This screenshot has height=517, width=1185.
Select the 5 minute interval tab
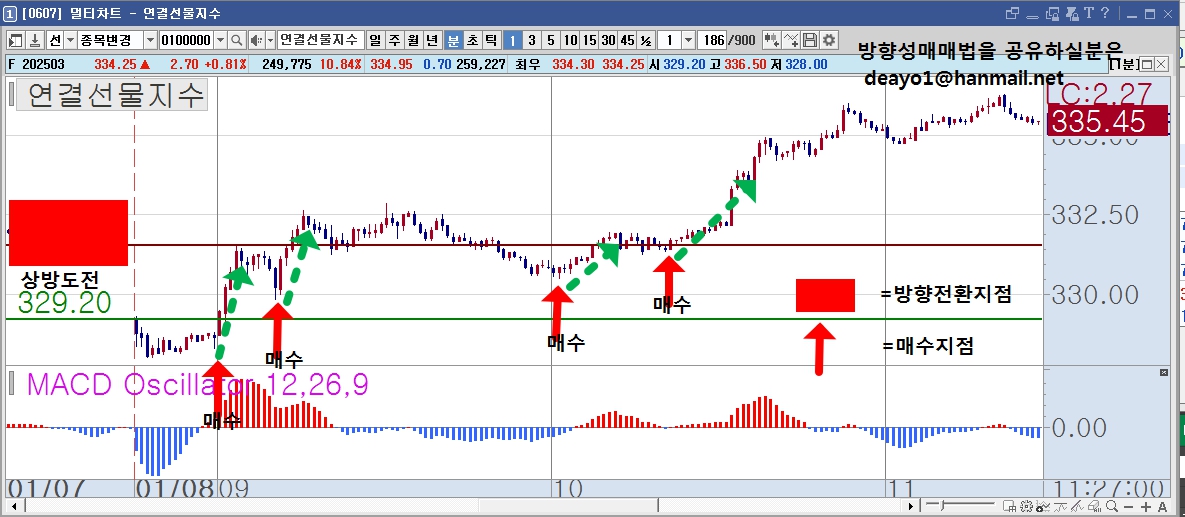click(x=550, y=40)
